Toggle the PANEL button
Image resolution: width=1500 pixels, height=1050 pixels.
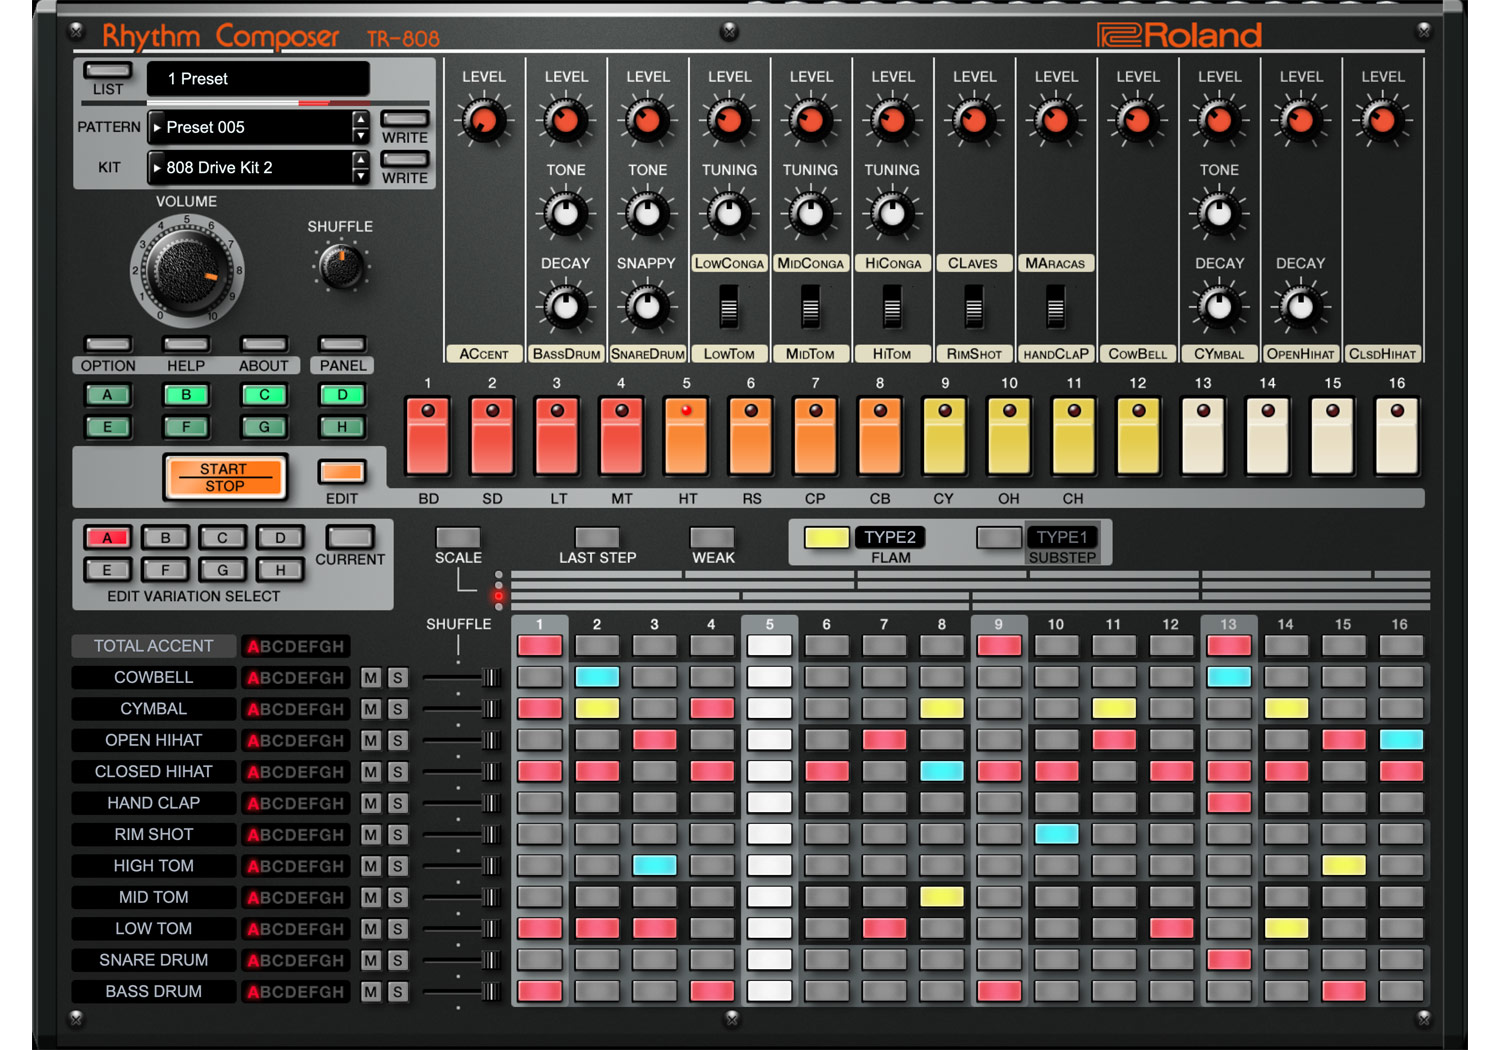point(342,344)
